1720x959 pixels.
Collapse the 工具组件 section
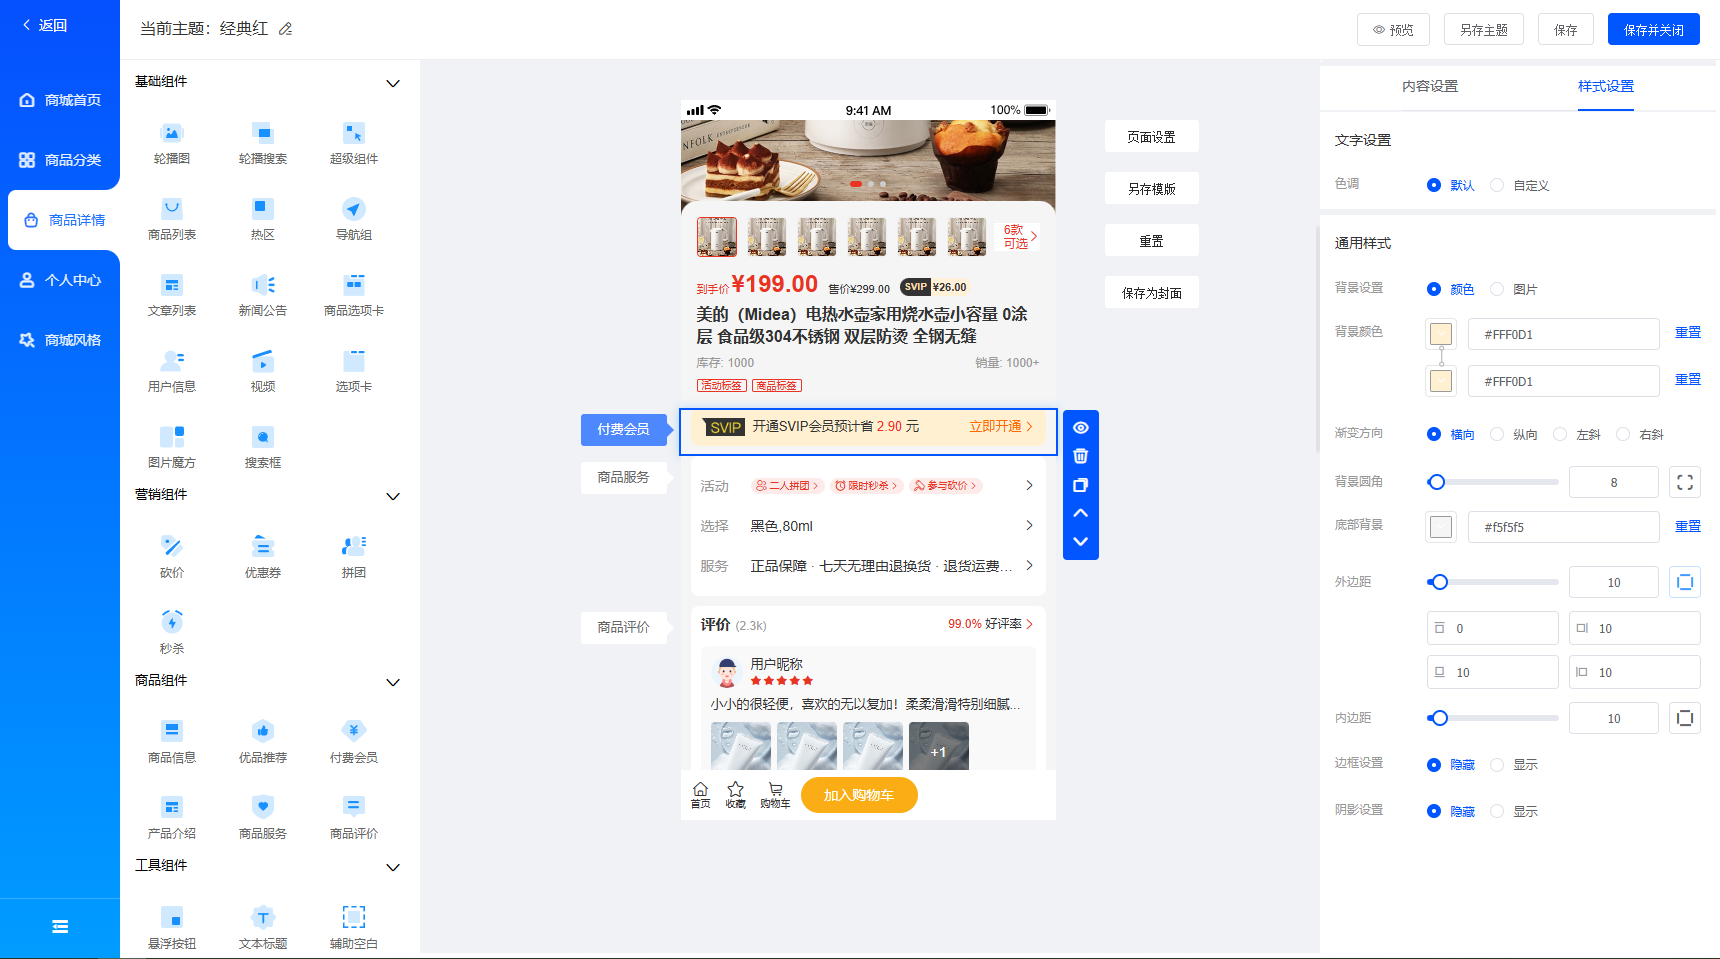393,867
